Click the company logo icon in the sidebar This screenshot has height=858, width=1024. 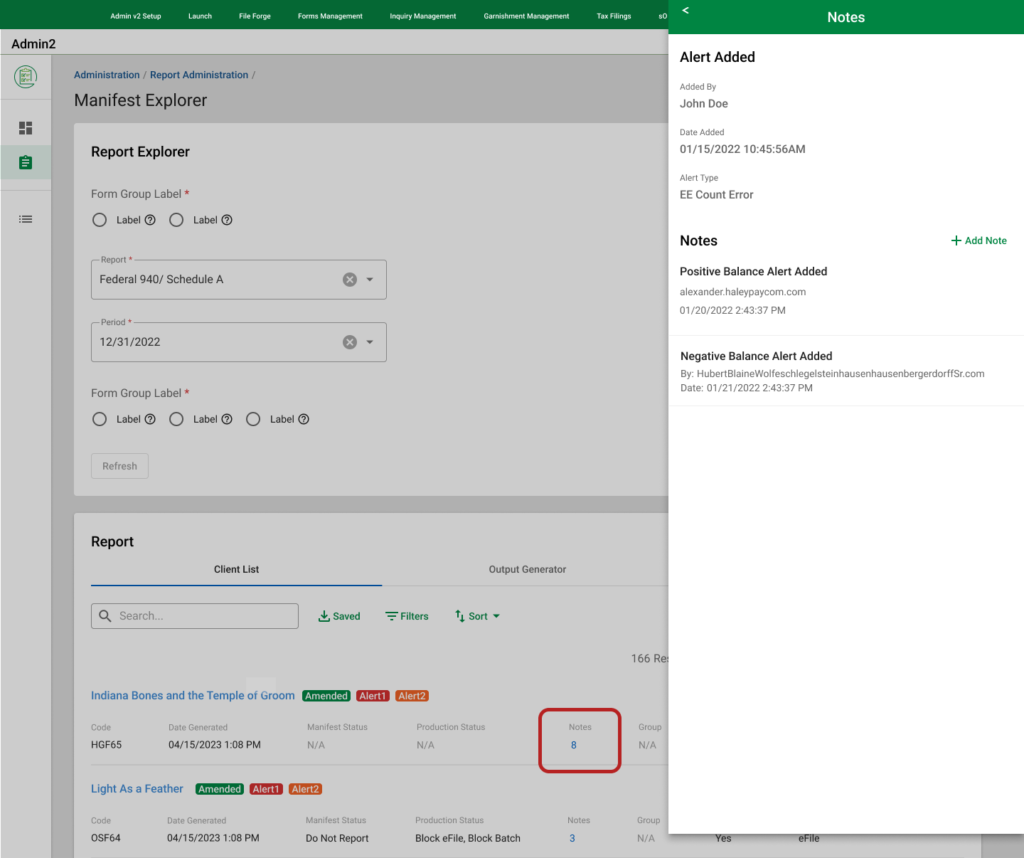[x=25, y=77]
